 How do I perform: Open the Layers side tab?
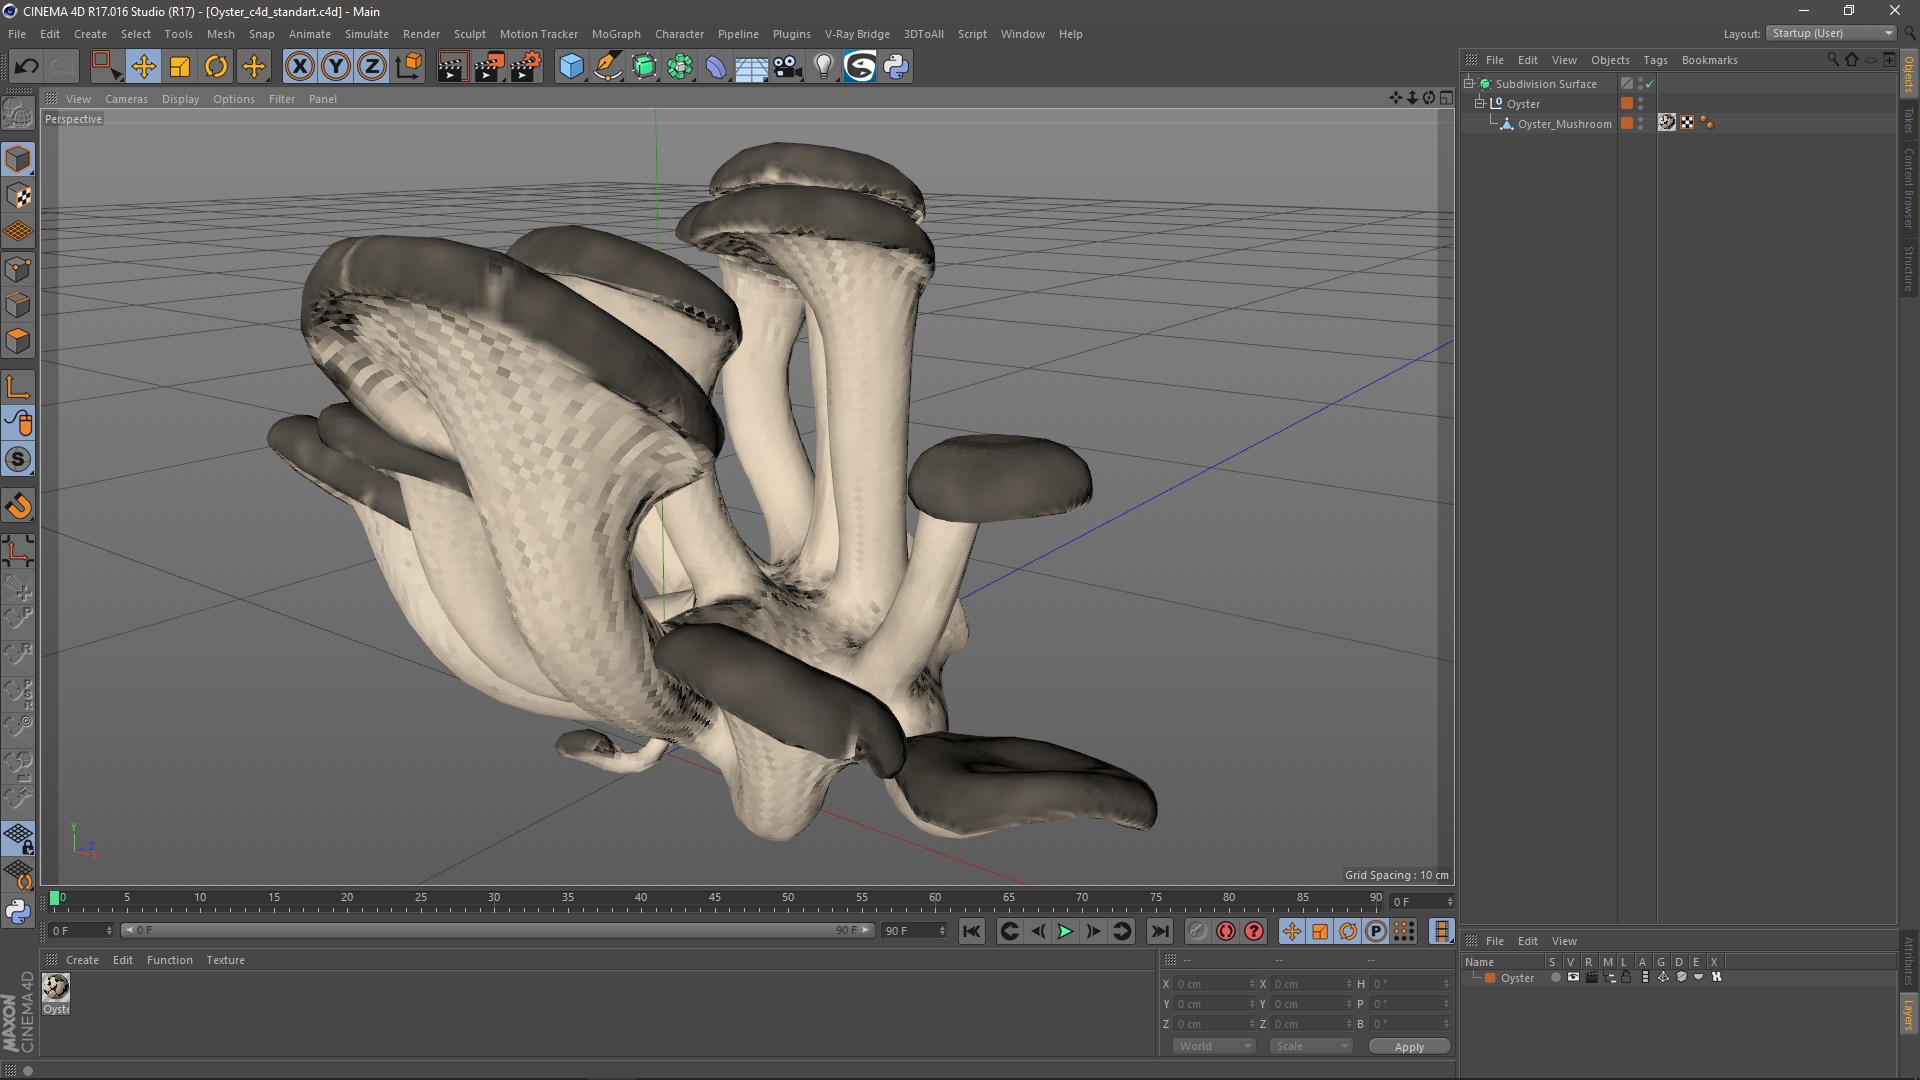[1908, 1016]
